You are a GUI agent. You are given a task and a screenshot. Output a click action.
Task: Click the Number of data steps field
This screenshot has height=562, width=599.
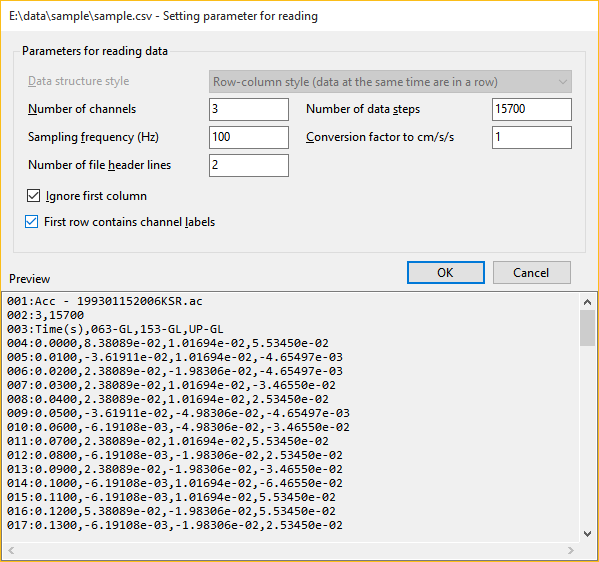click(532, 109)
